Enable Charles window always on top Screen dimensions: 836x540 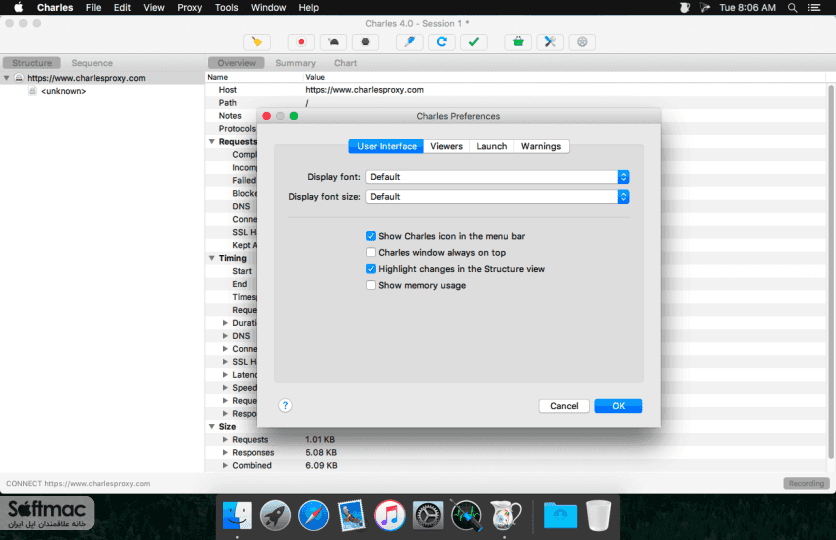point(371,253)
